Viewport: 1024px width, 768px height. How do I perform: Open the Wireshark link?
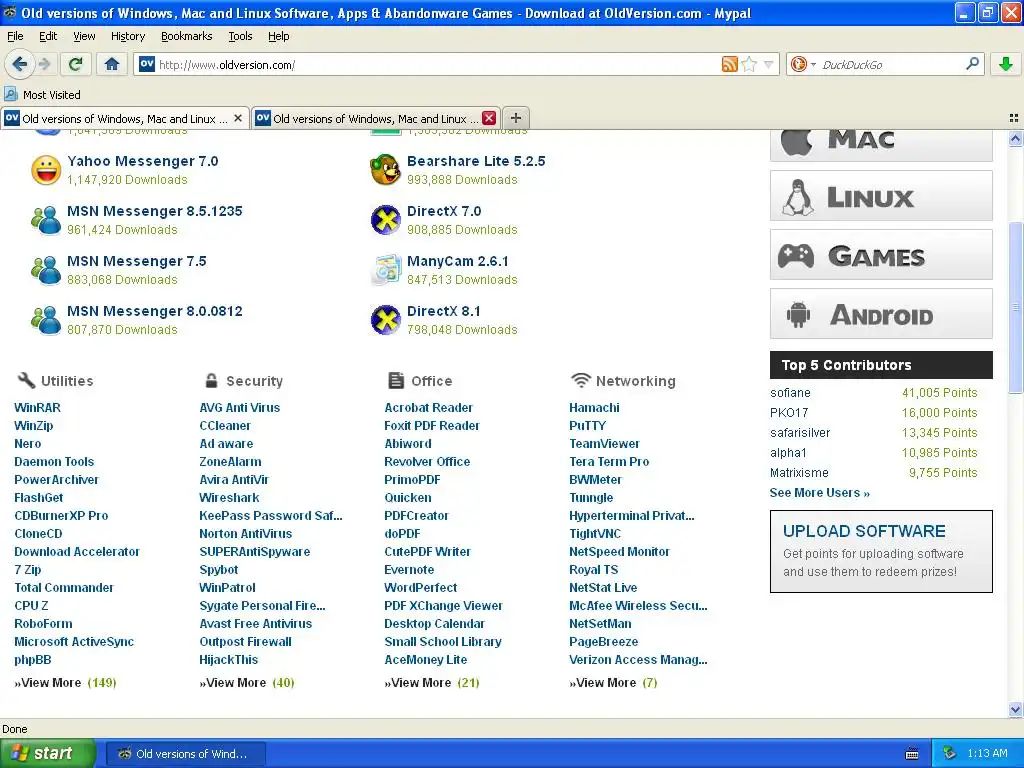(229, 498)
